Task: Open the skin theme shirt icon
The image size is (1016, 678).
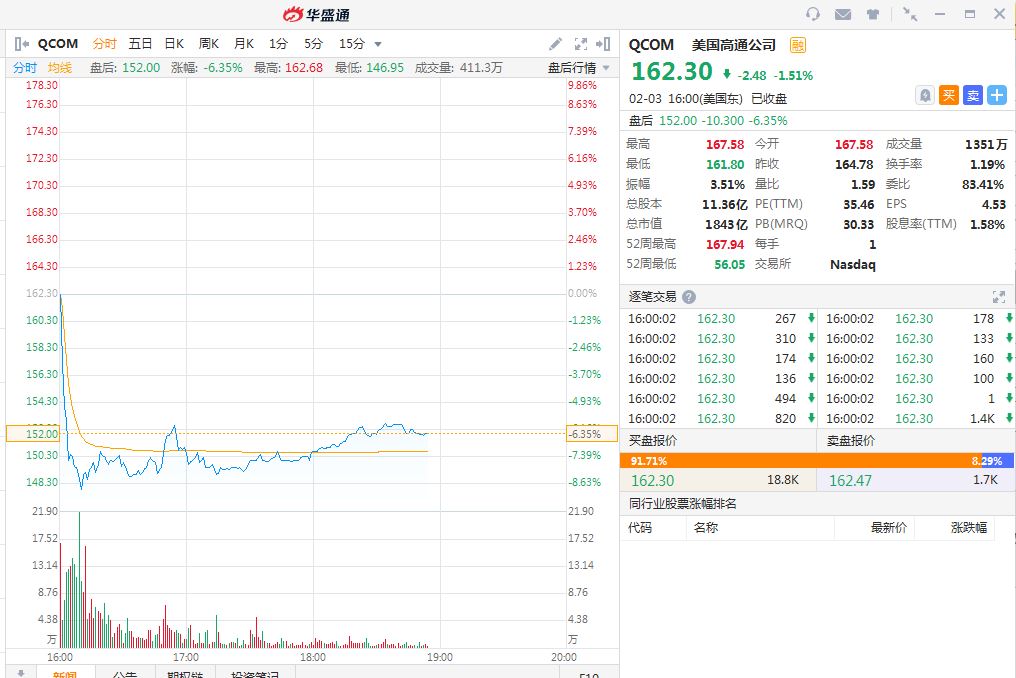Action: point(873,14)
